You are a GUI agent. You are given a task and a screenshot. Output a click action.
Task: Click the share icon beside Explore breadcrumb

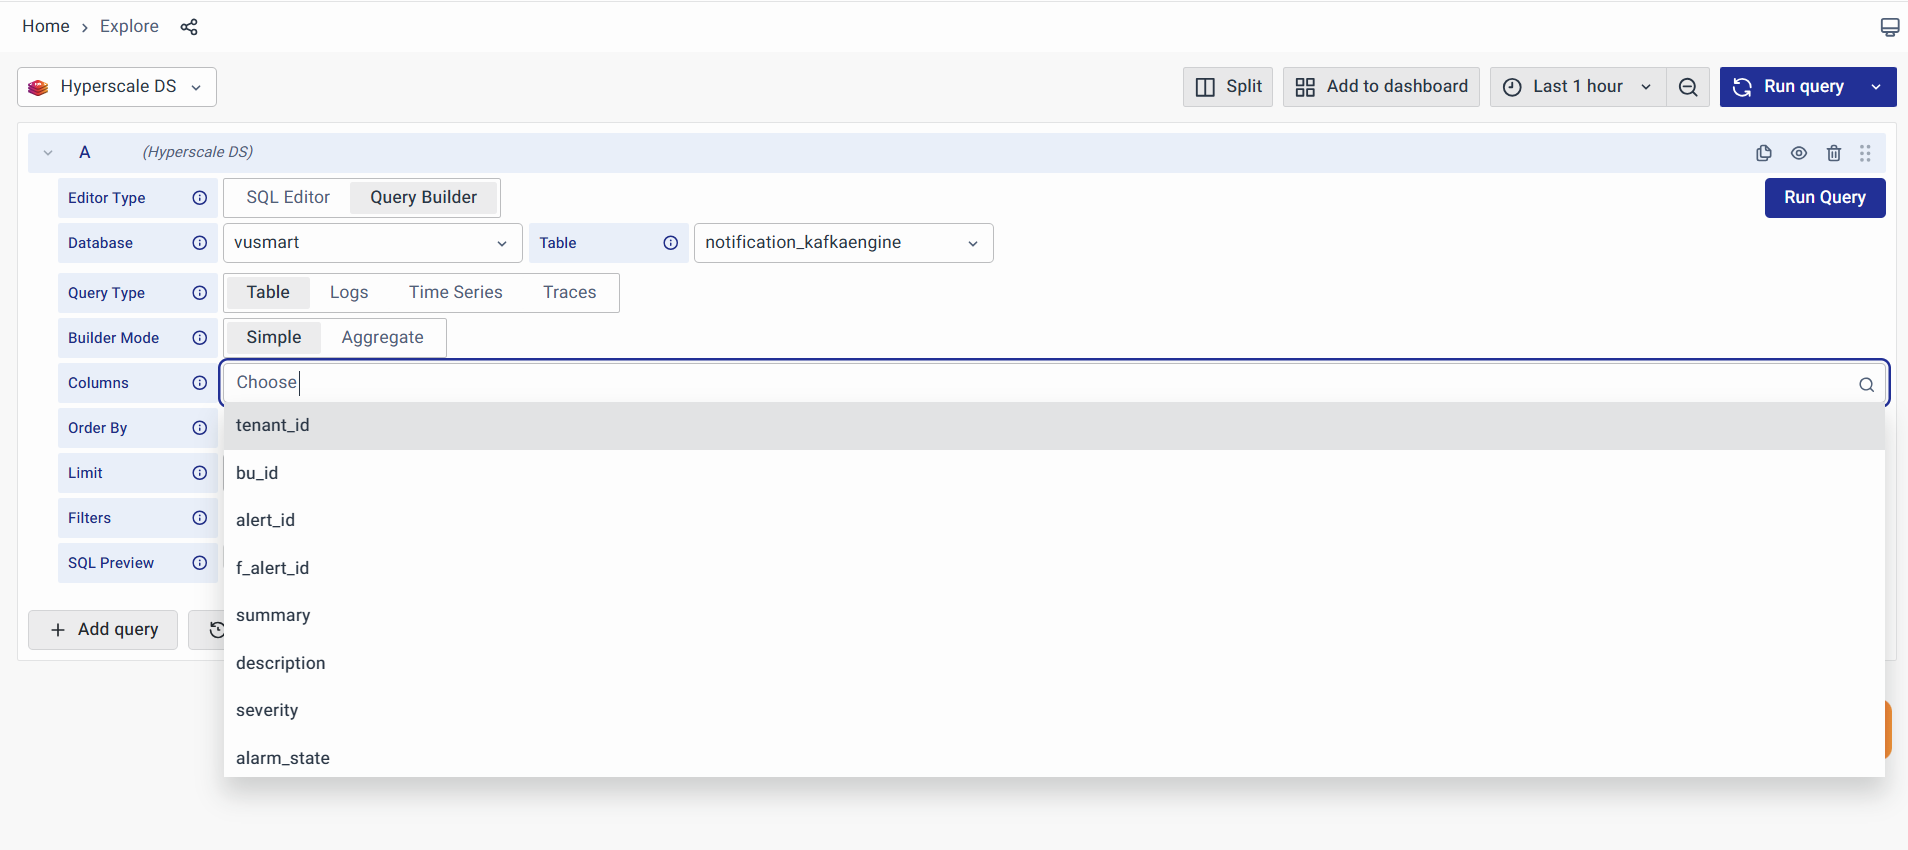pos(189,27)
